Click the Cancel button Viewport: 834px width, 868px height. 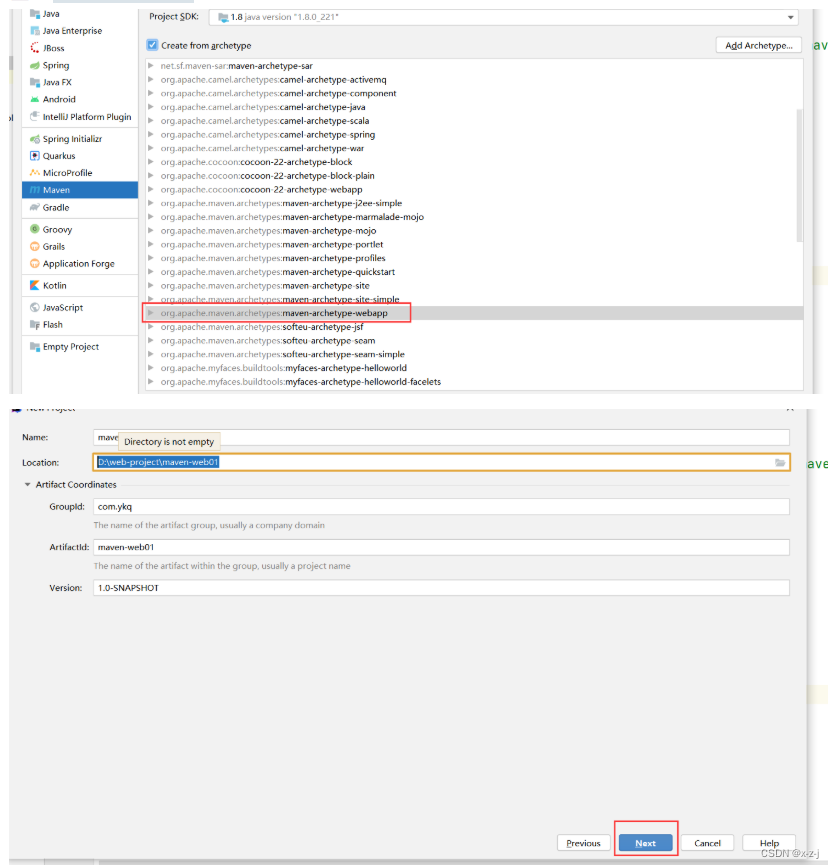[707, 843]
